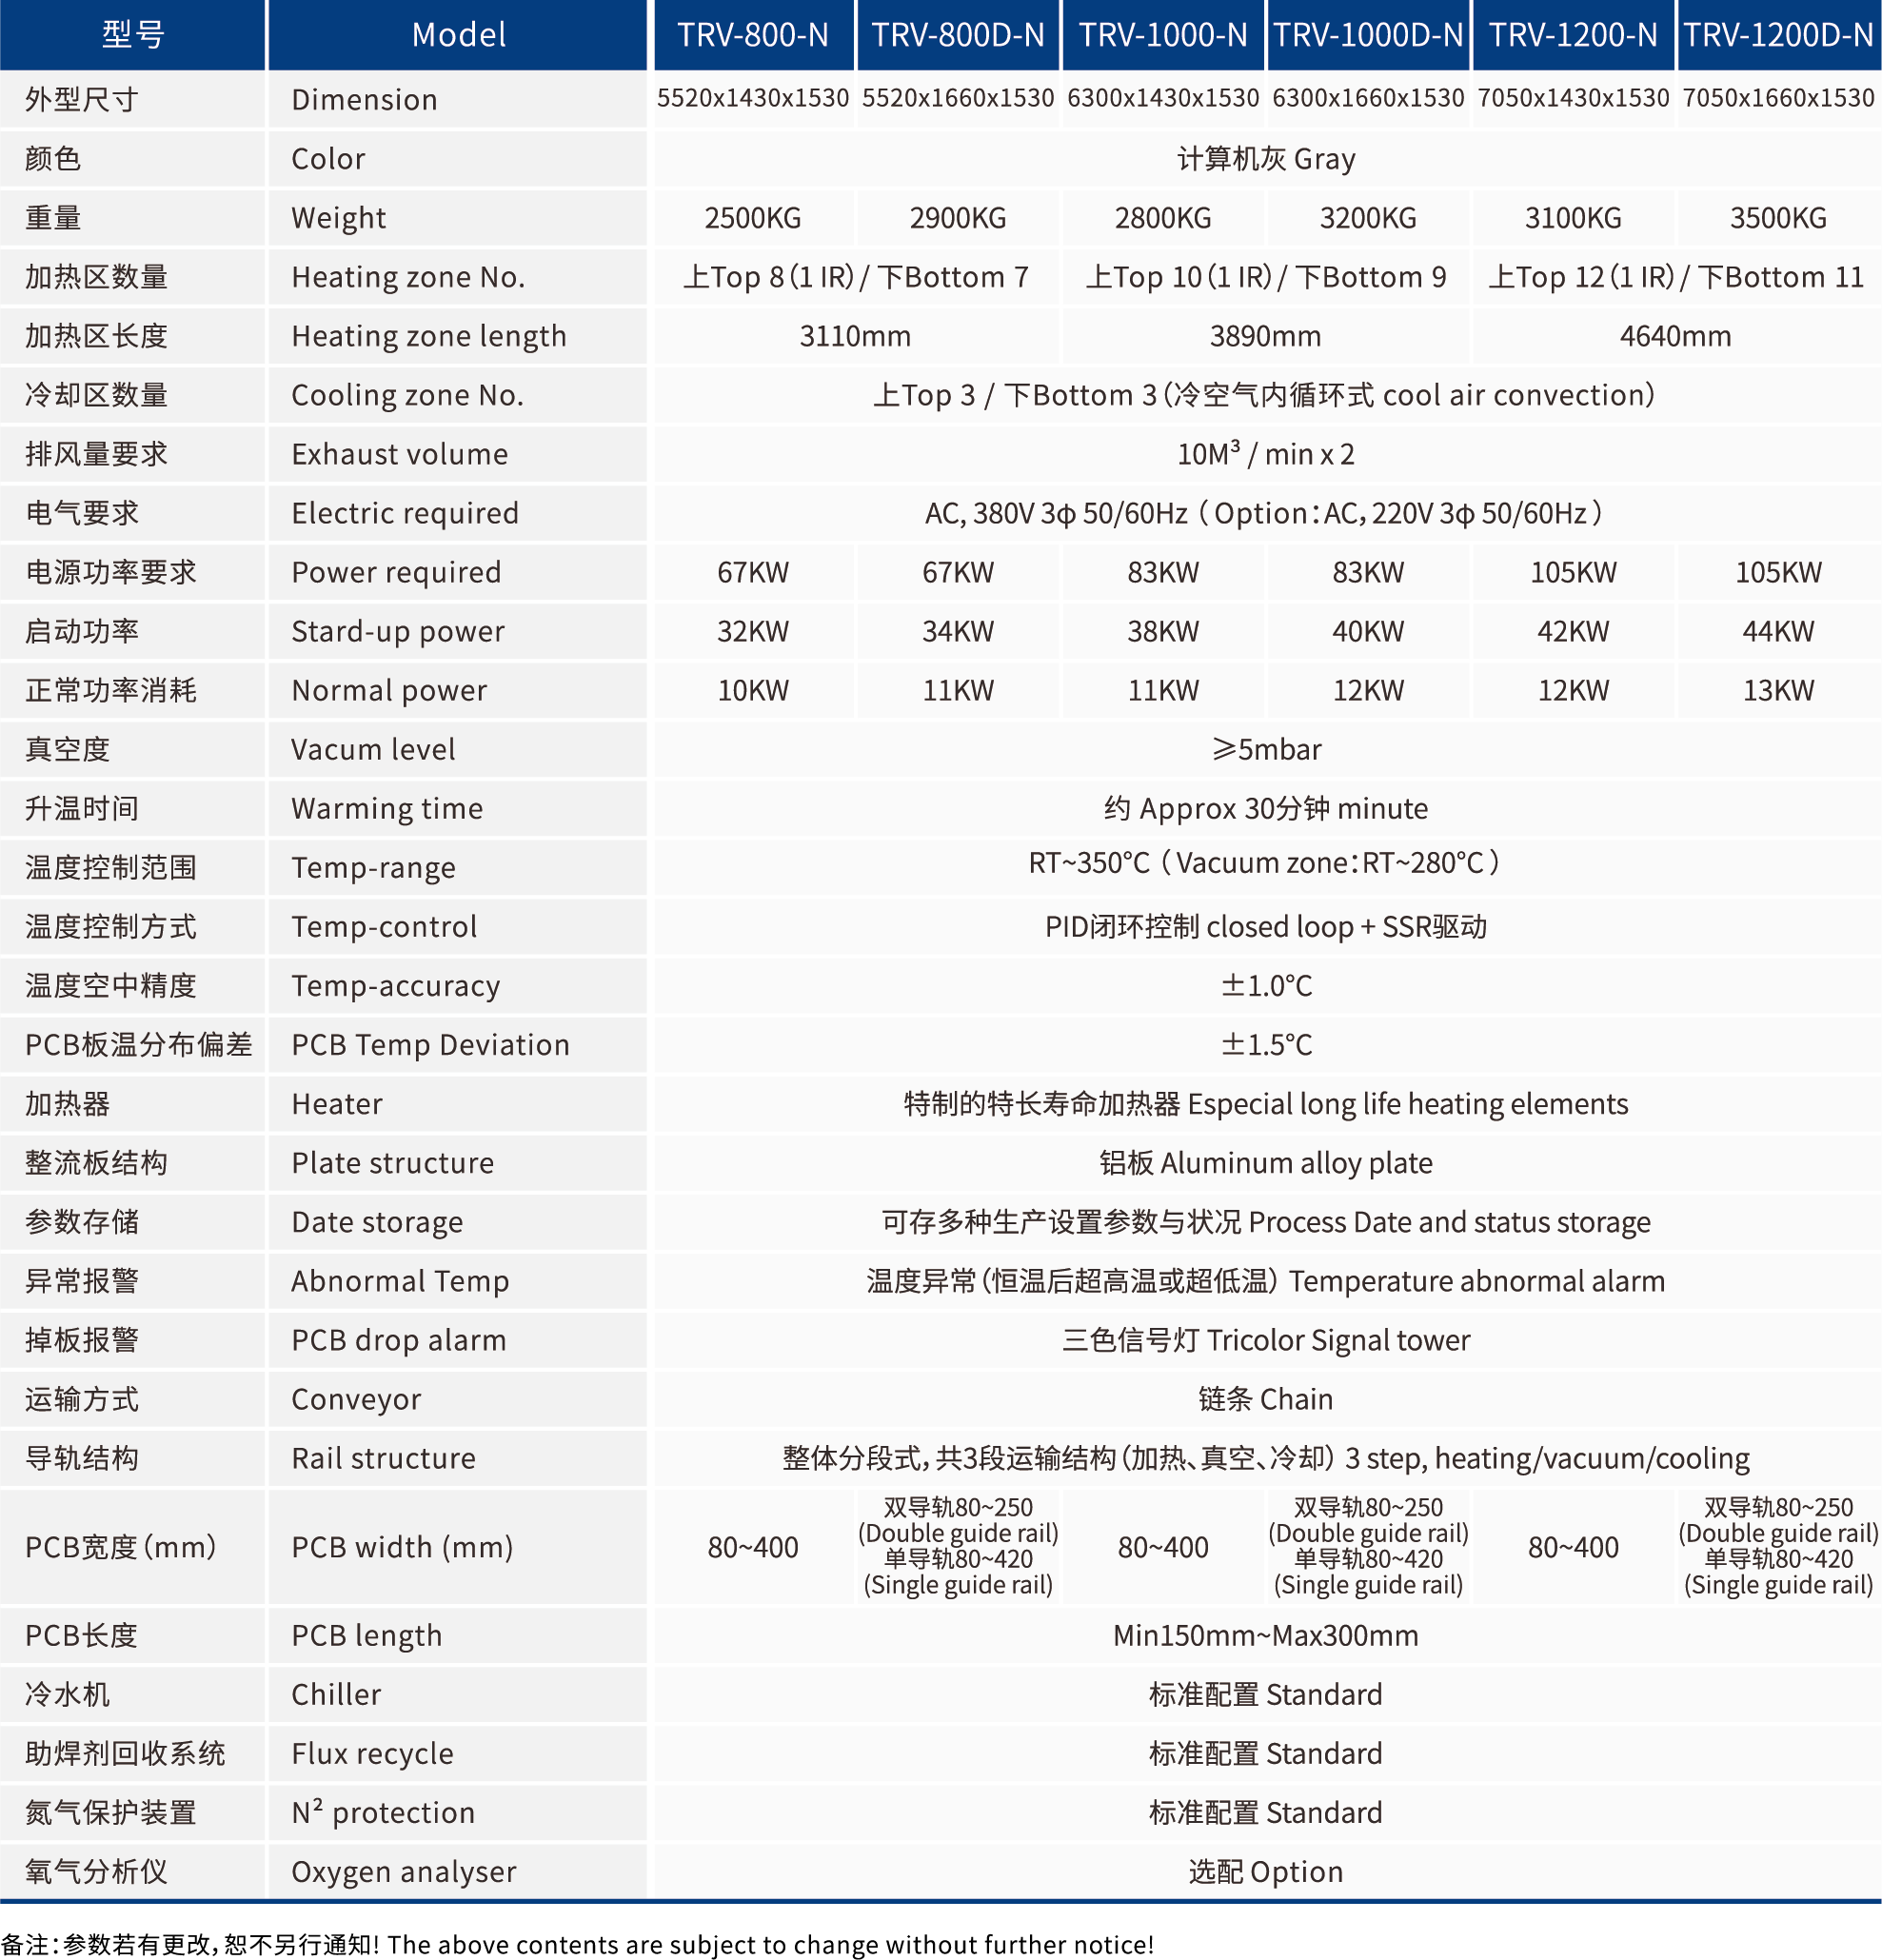Click the 34KW start-up power cell
The image size is (1882, 1960).
958,631
